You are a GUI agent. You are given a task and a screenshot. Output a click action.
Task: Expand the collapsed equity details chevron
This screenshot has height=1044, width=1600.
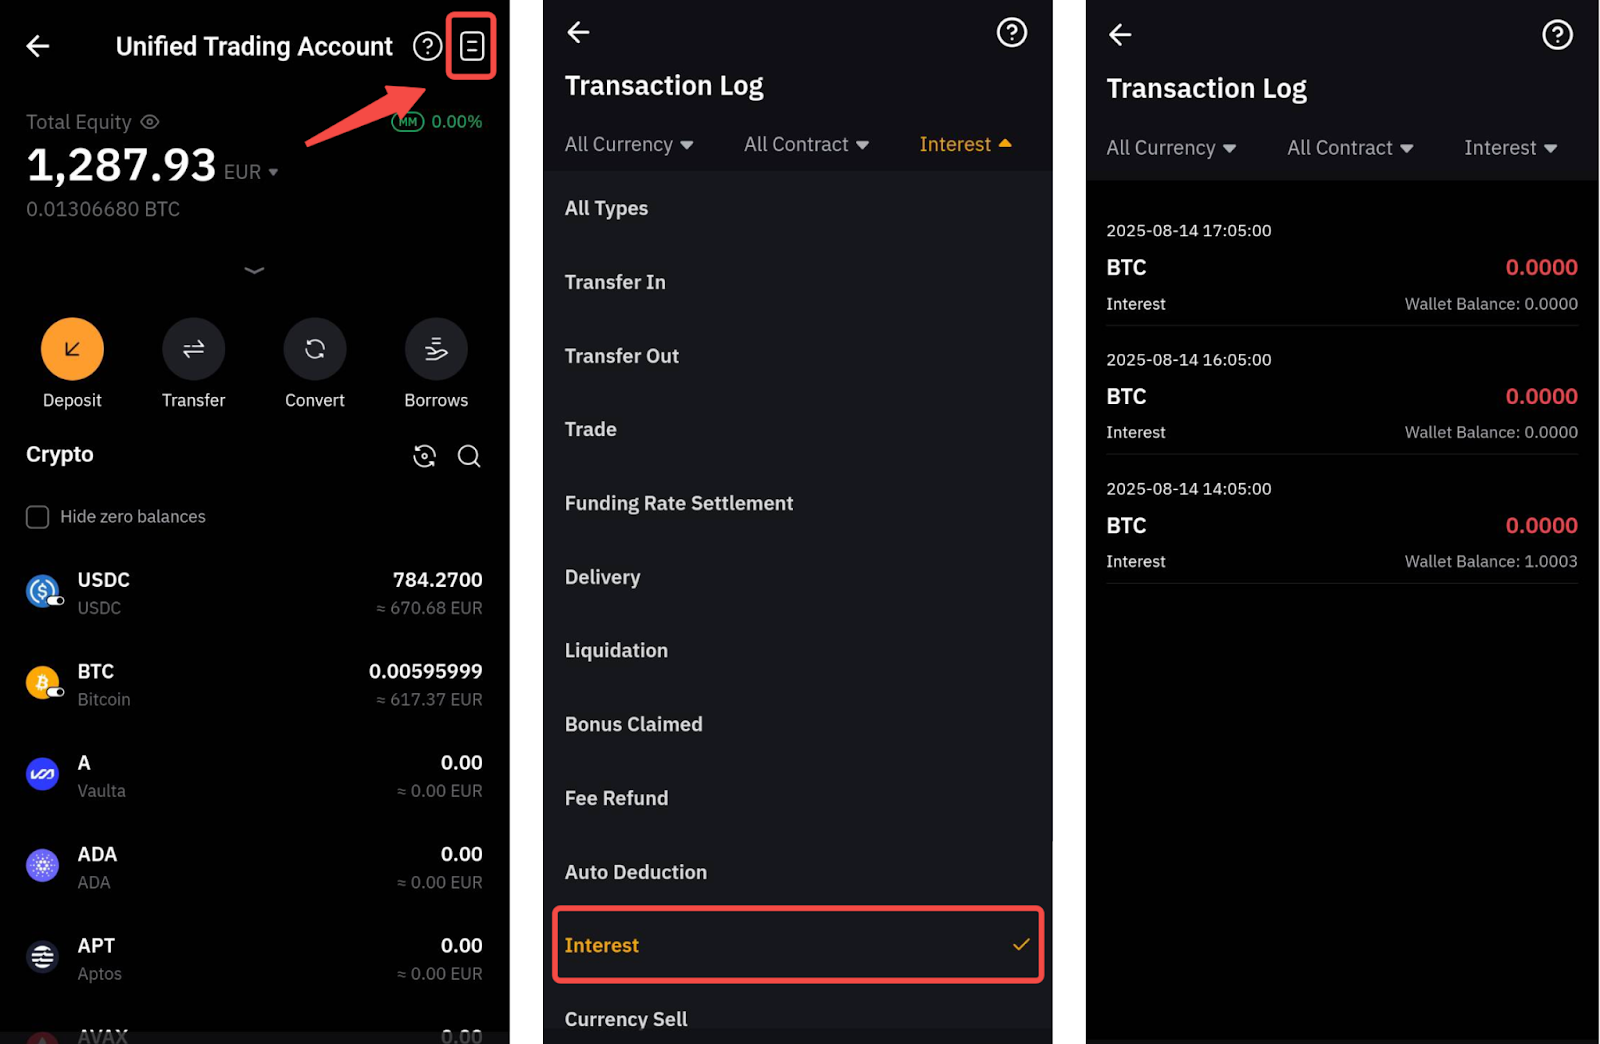[254, 270]
